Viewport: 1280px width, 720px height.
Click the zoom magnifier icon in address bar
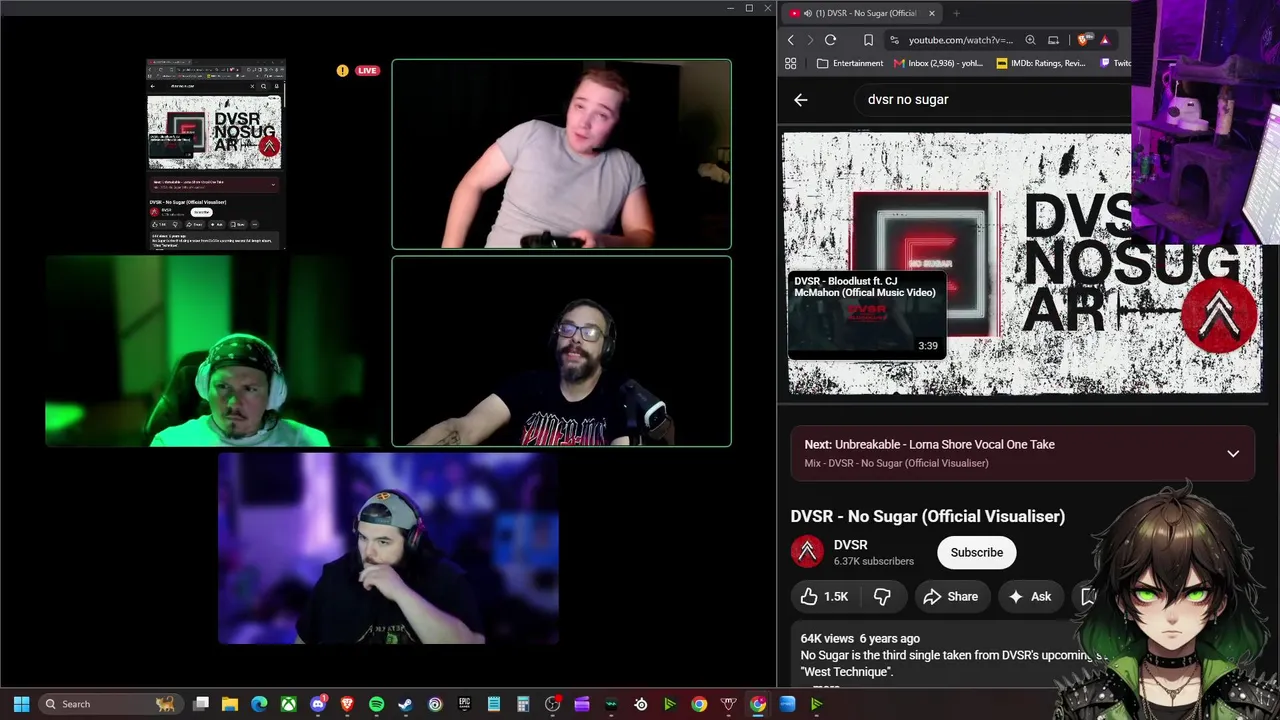pyautogui.click(x=1030, y=40)
